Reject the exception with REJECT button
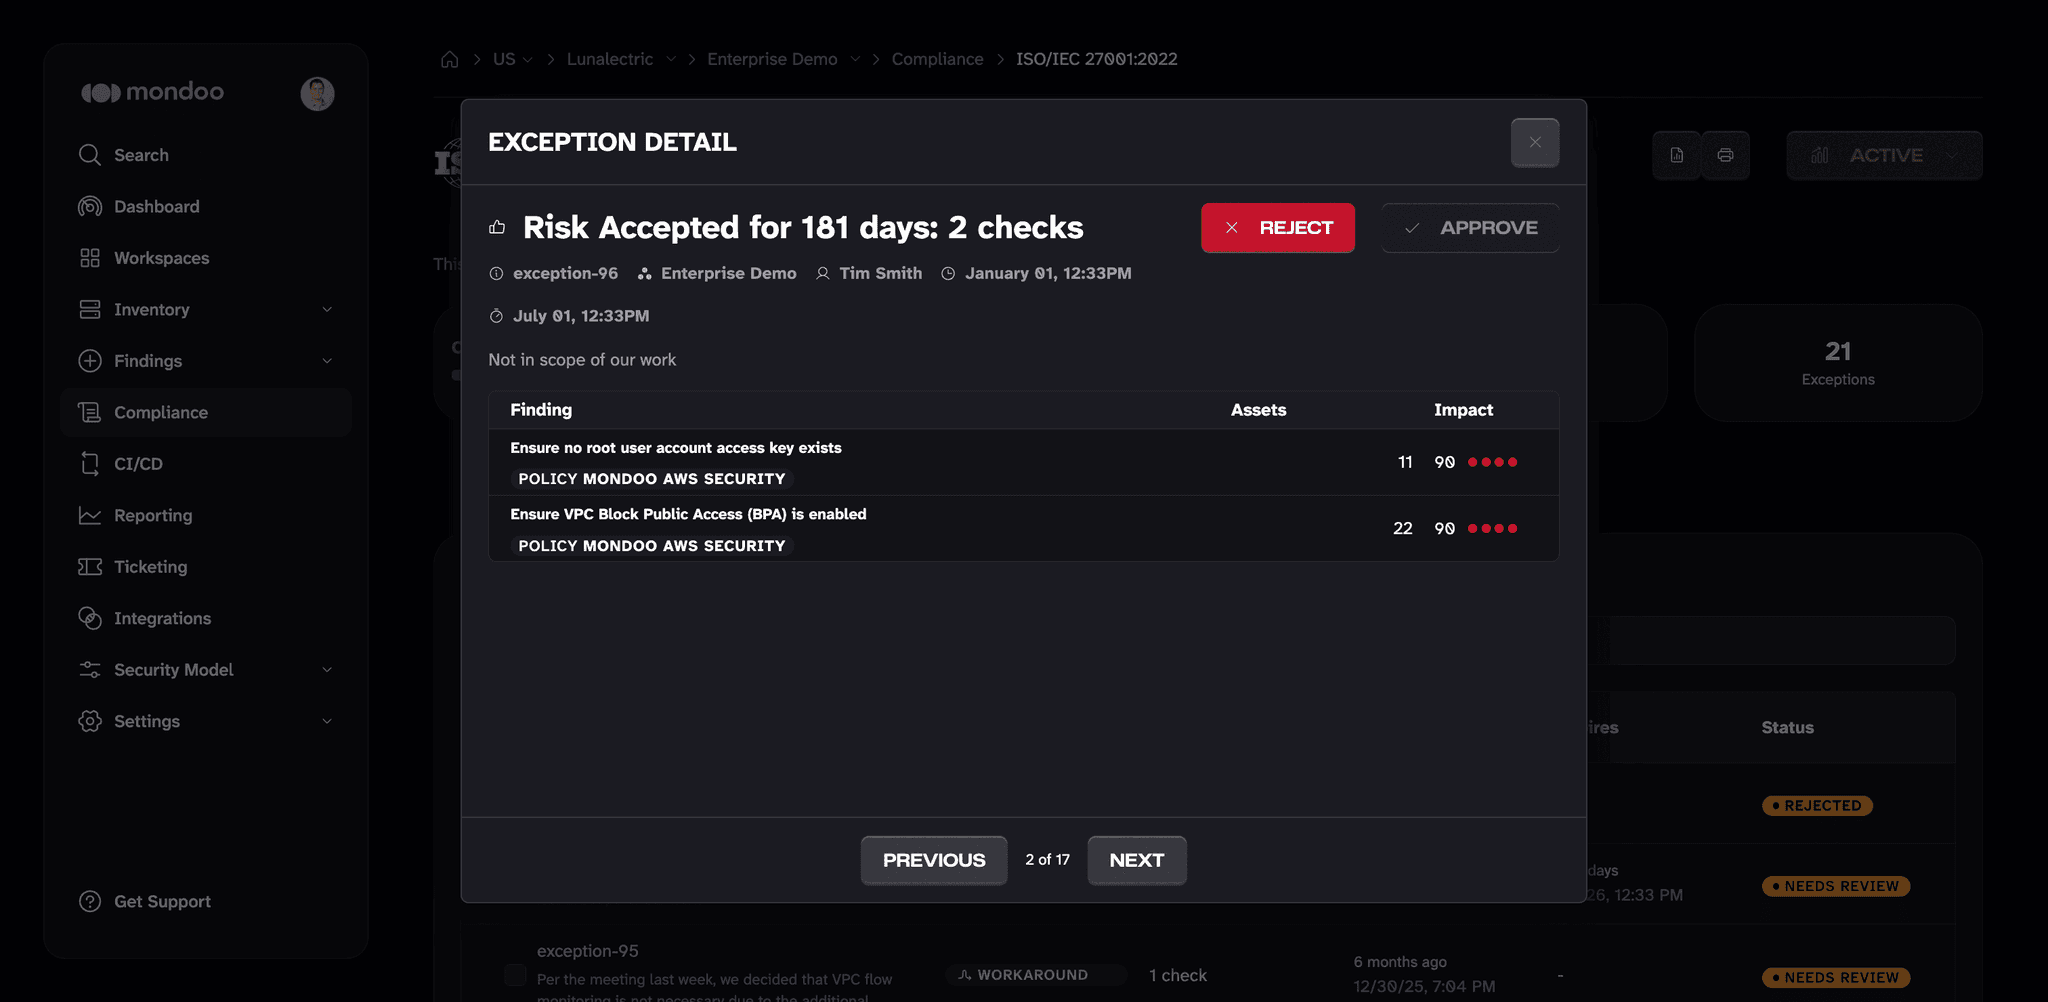Viewport: 2048px width, 1002px height. [x=1278, y=228]
